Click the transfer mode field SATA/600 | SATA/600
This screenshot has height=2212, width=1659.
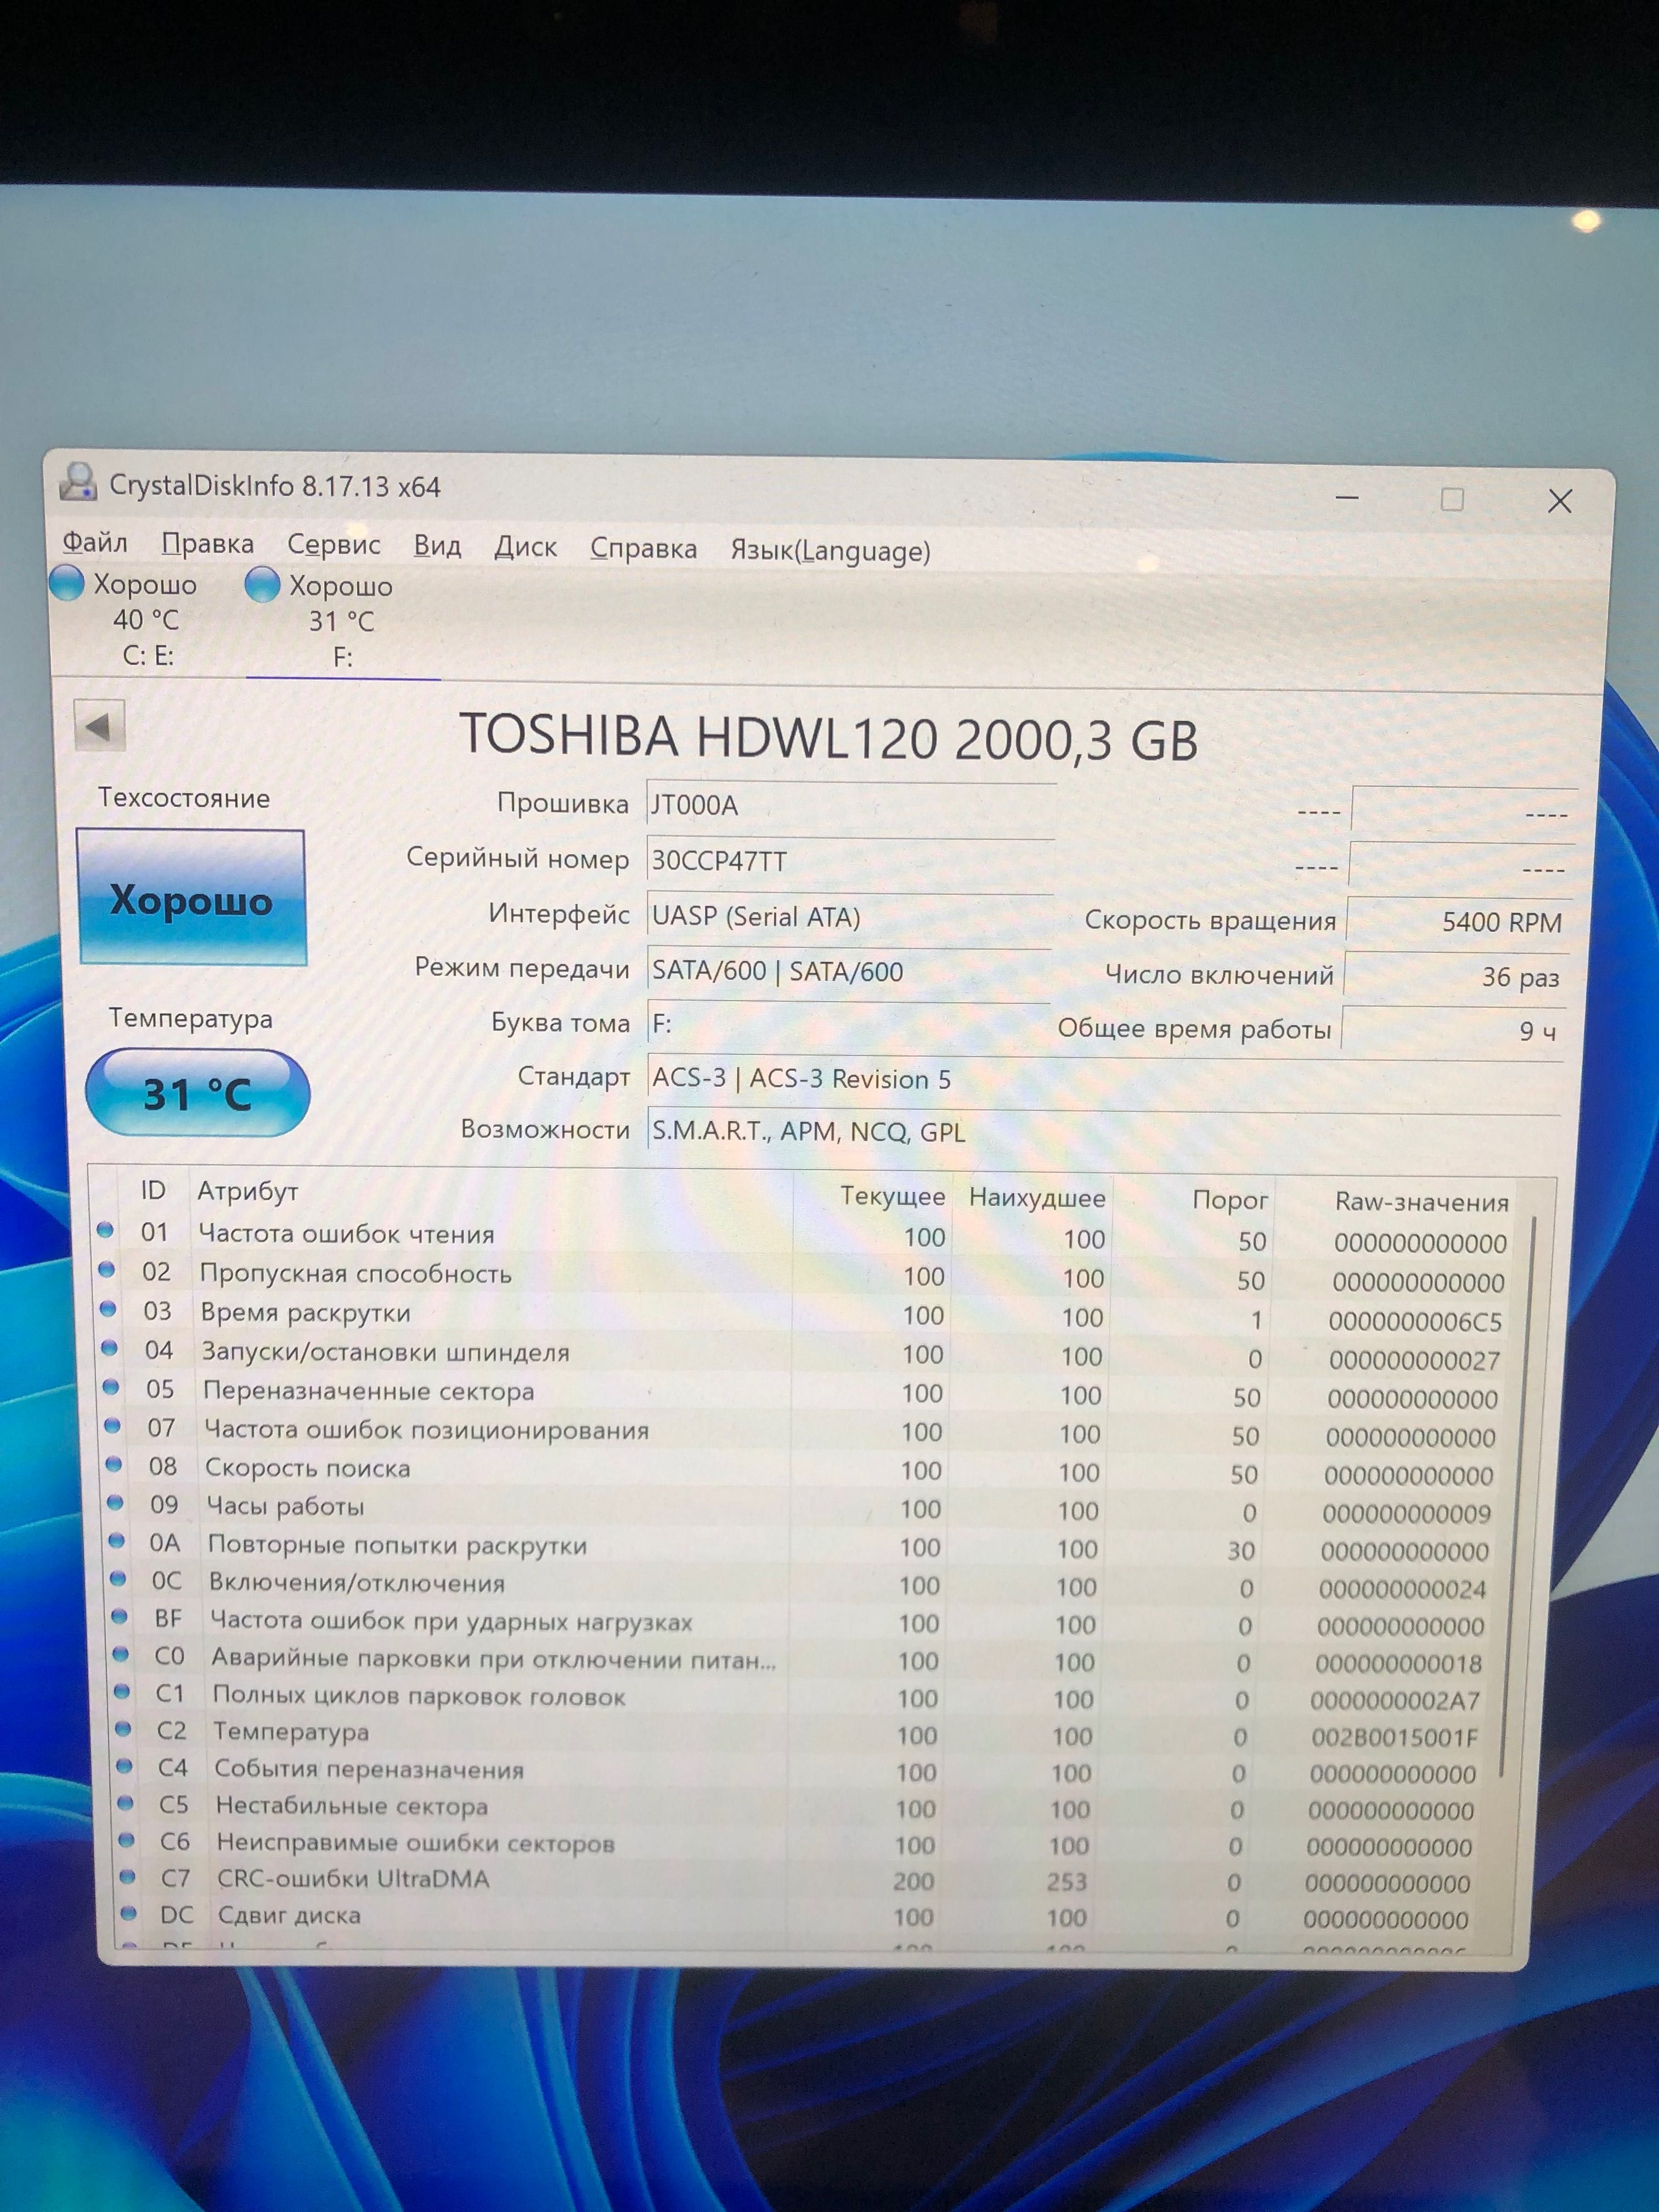849,971
